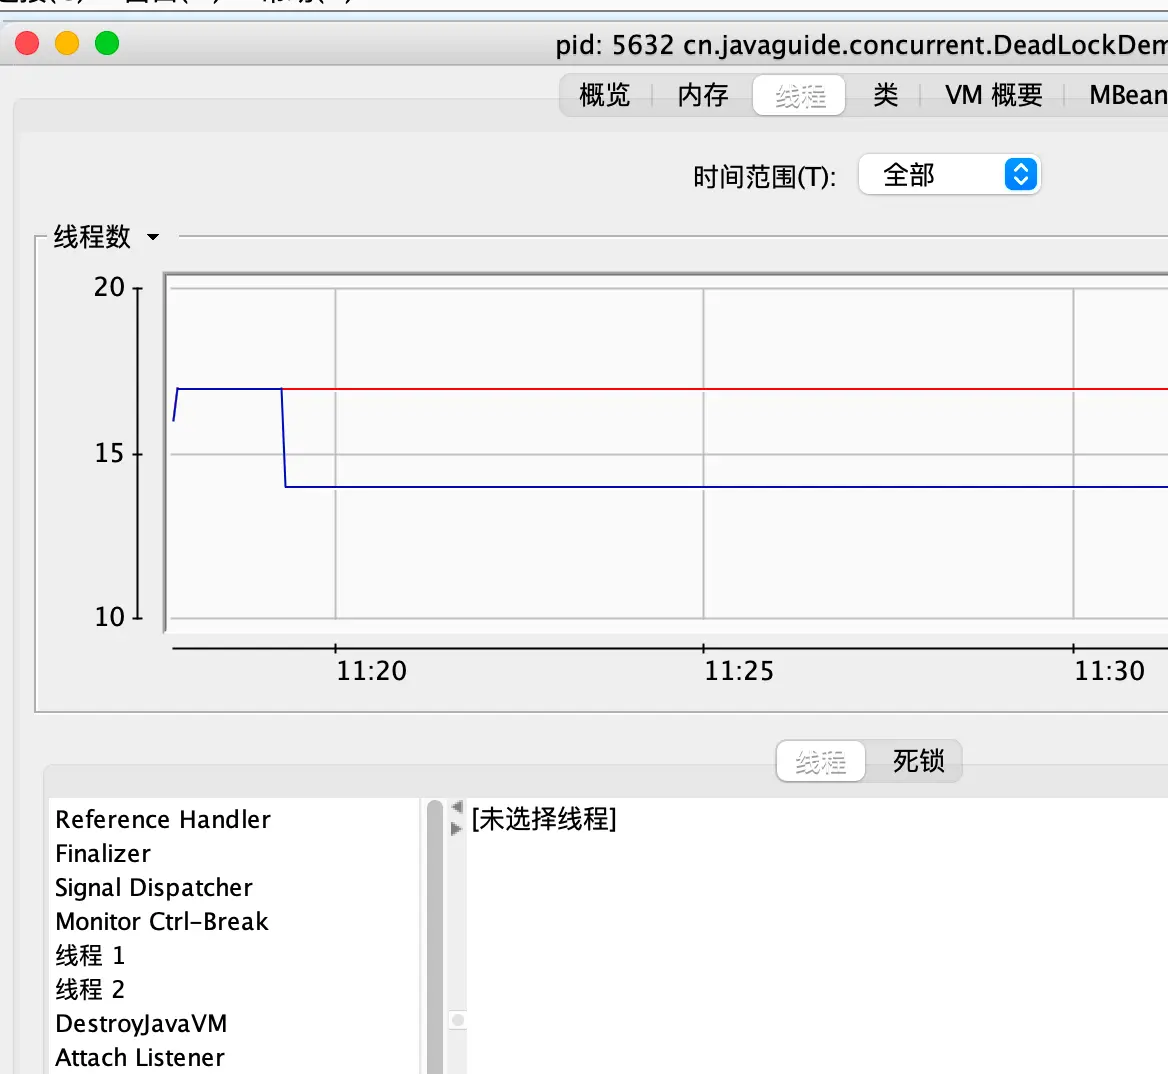Select 线程 2 in the thread list

tap(90, 990)
